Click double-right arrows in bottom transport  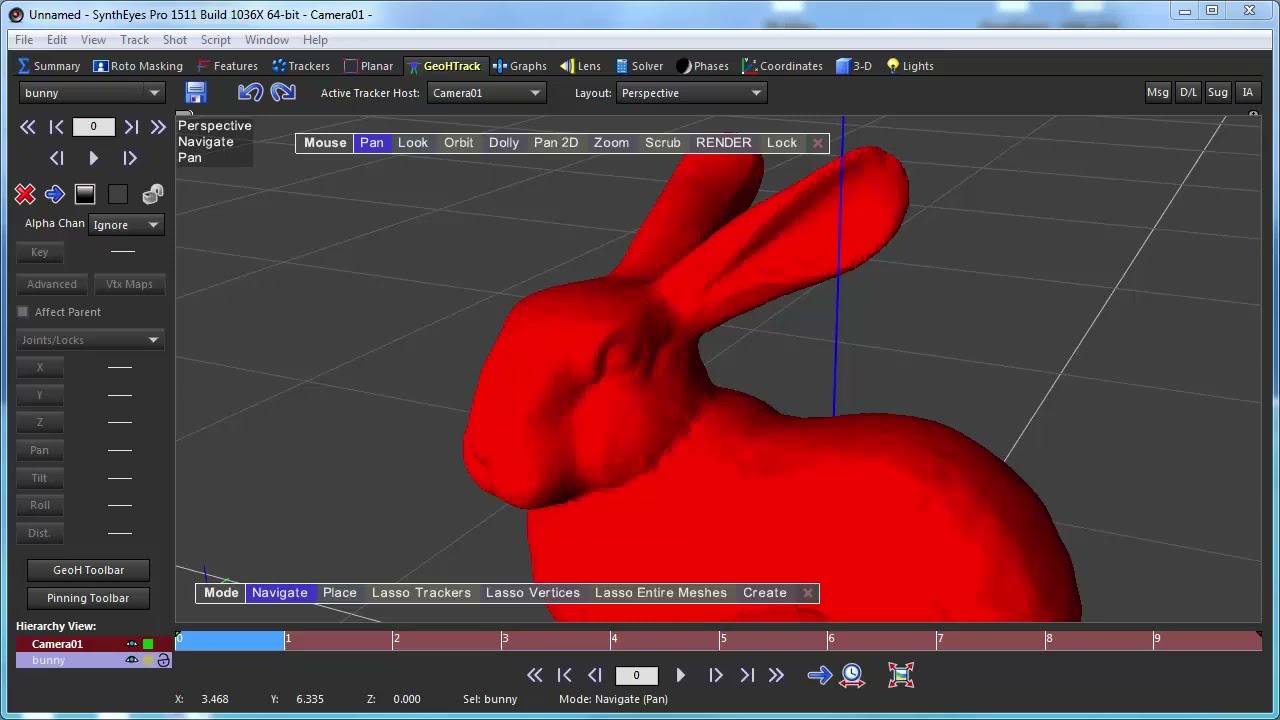[776, 676]
